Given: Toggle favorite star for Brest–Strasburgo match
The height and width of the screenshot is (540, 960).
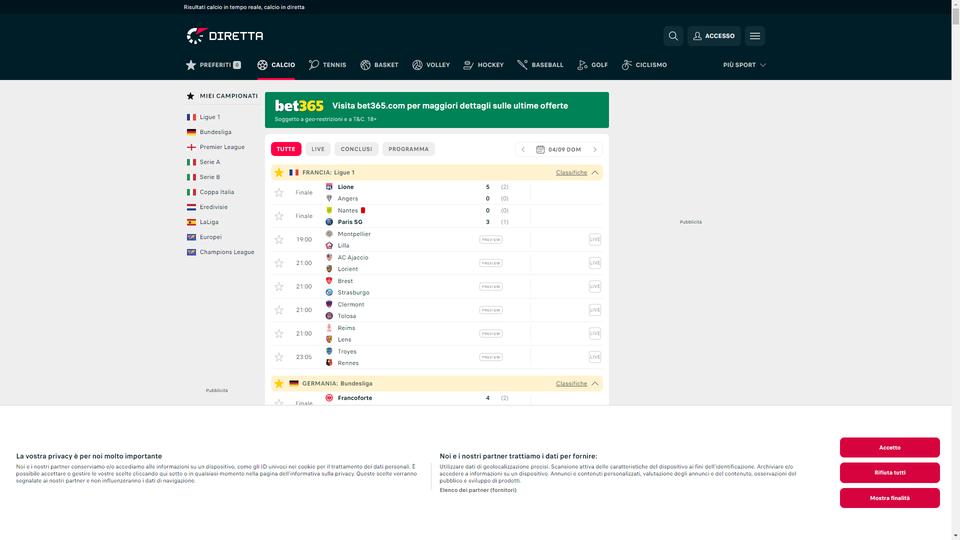Looking at the screenshot, I should coord(279,287).
